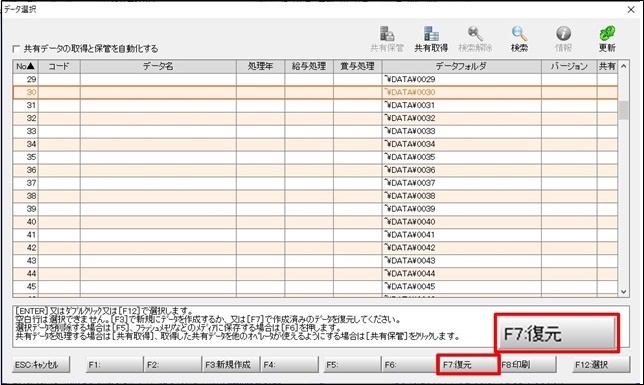Click the scrollbar up arrow

click(623, 66)
